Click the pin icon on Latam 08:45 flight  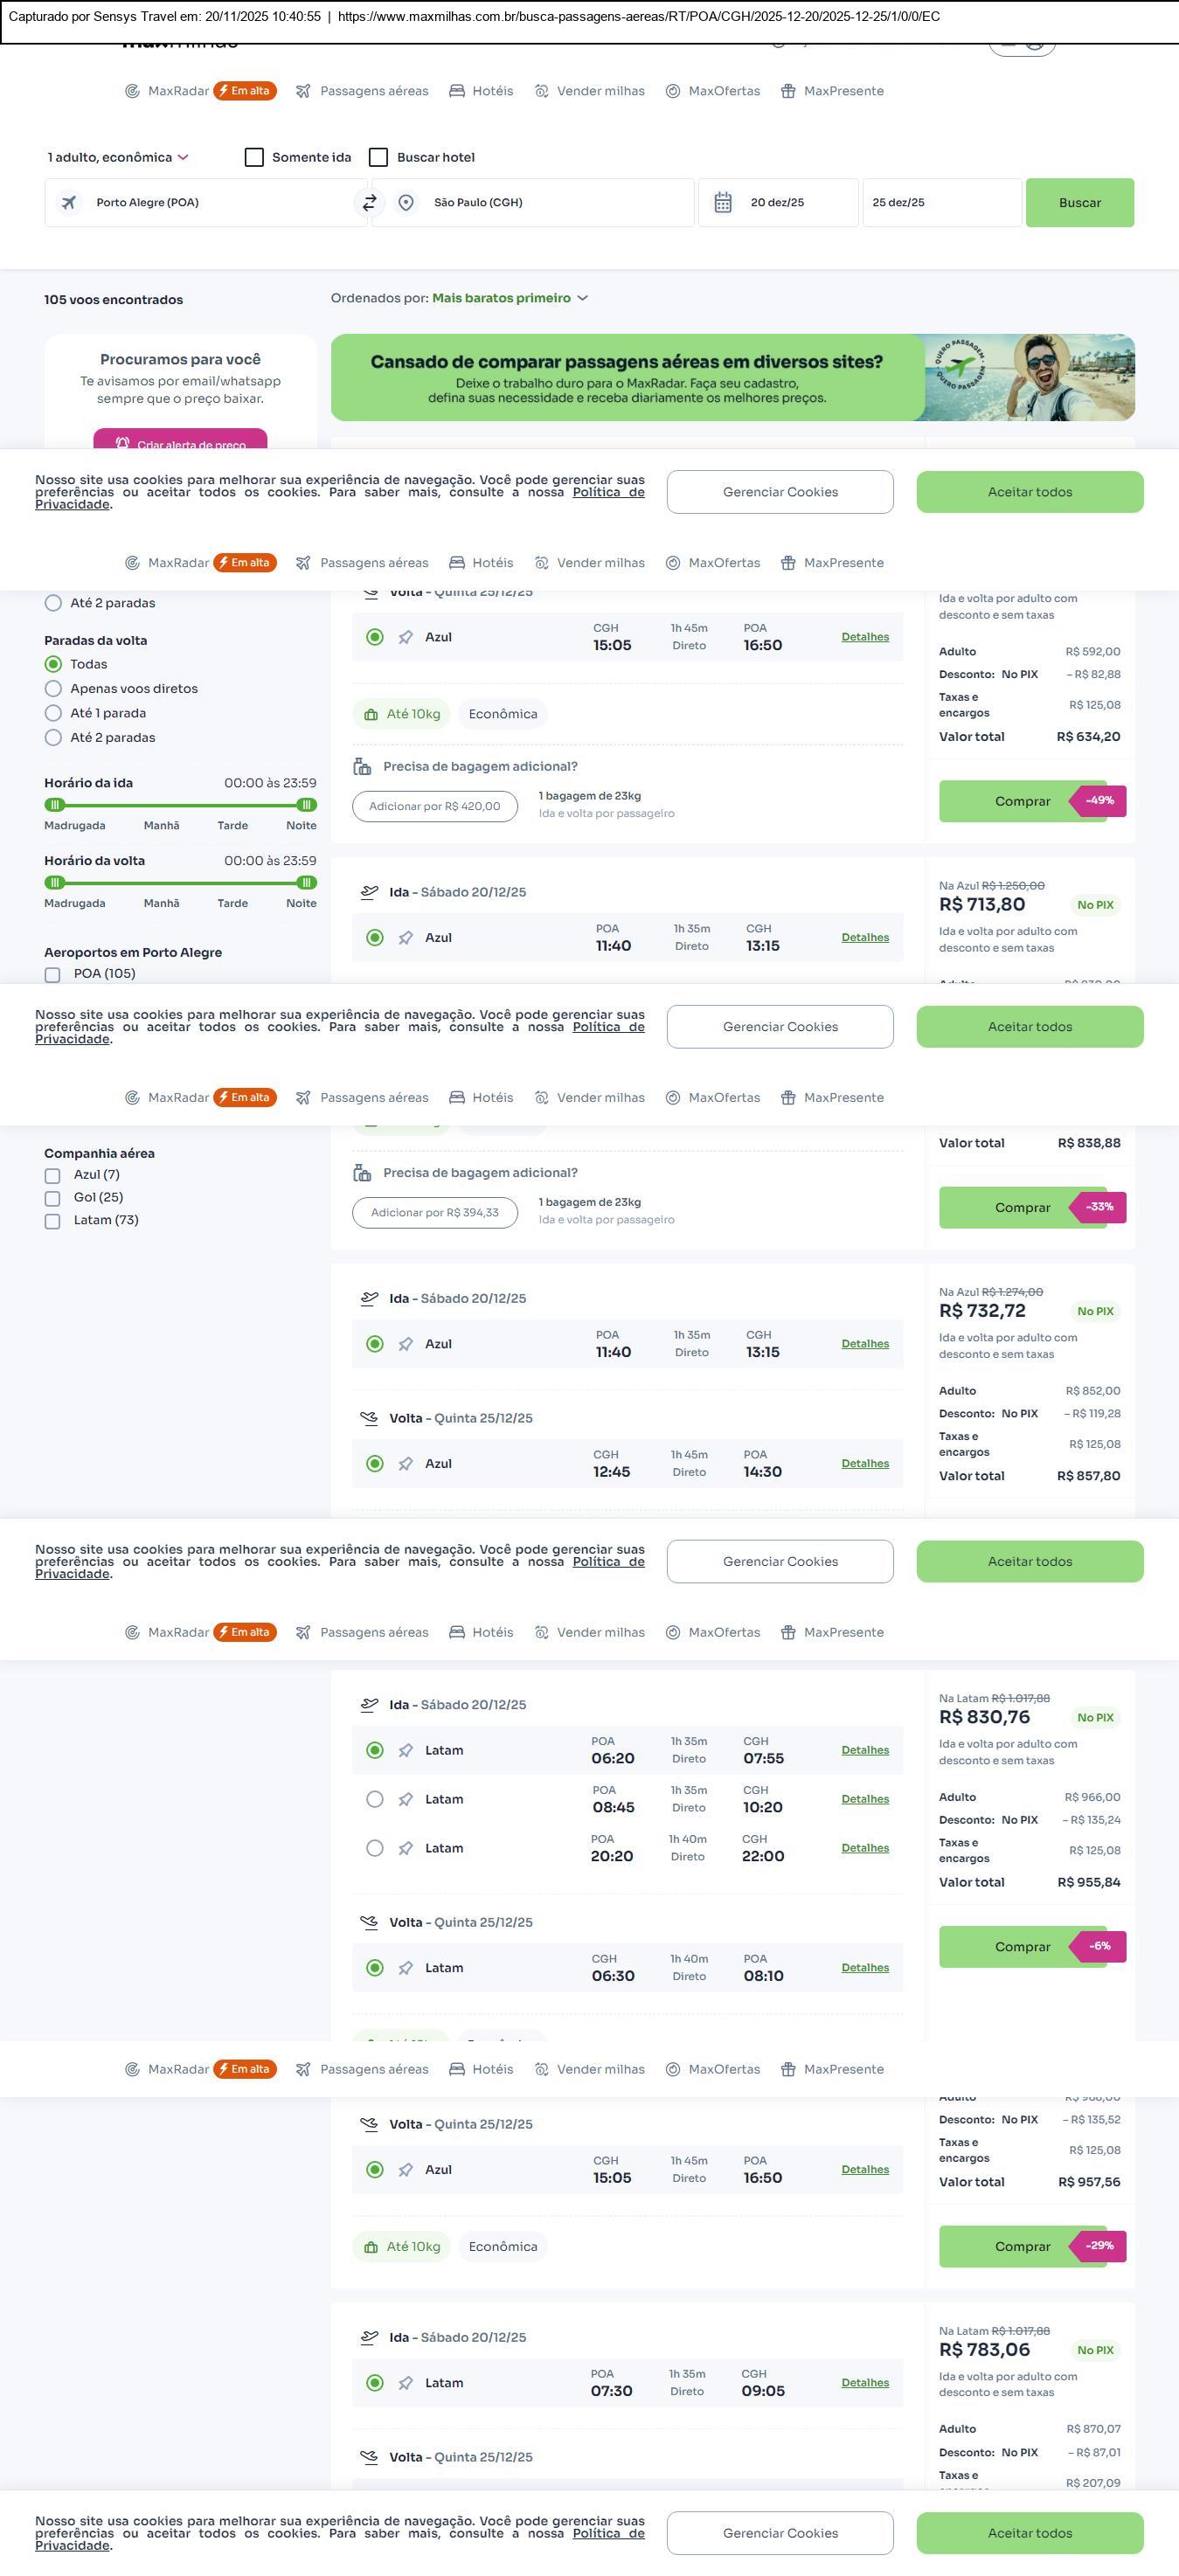tap(405, 1800)
